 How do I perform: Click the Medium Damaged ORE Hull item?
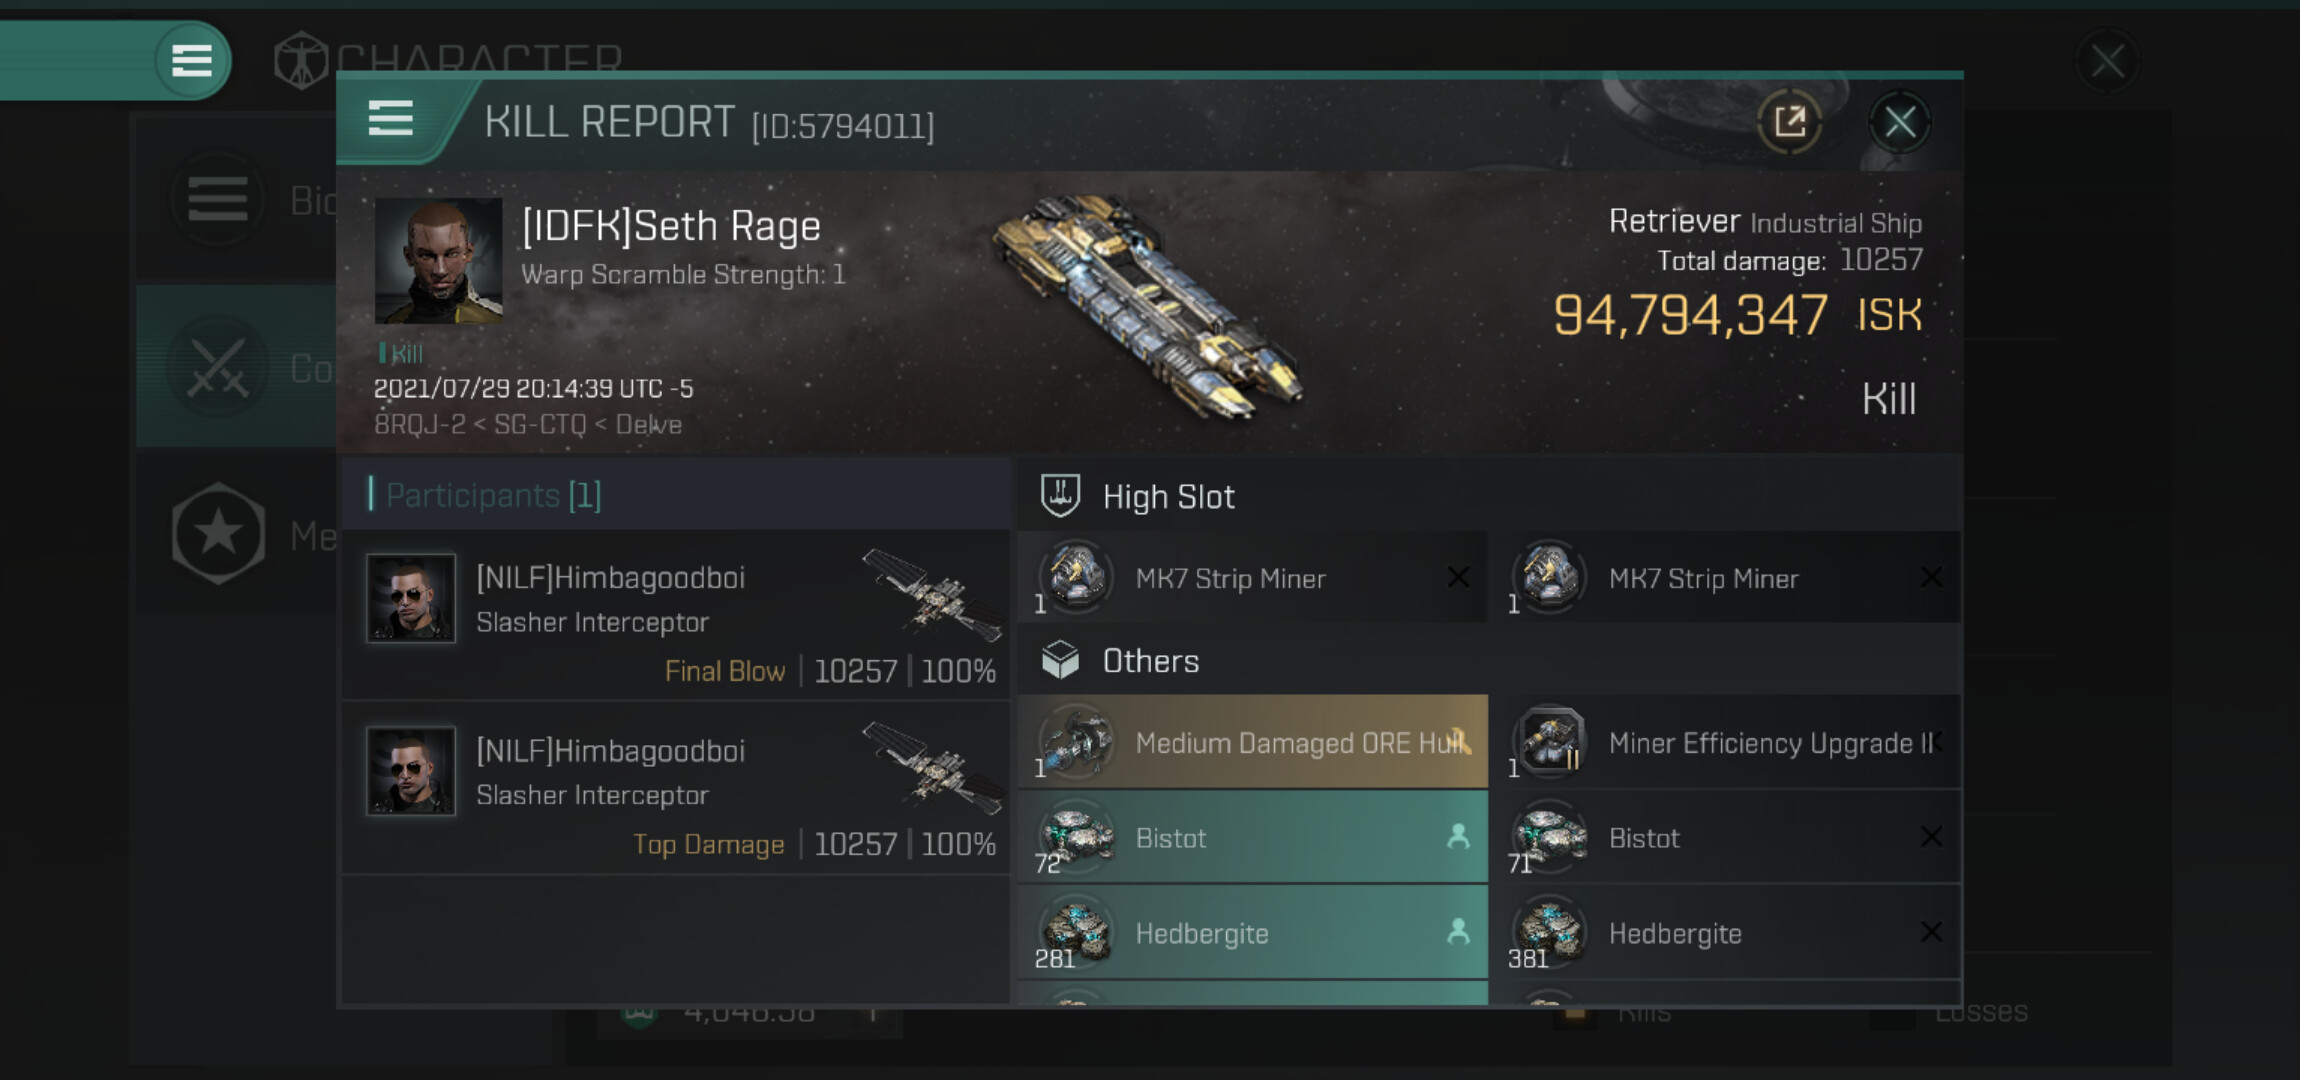(x=1252, y=742)
